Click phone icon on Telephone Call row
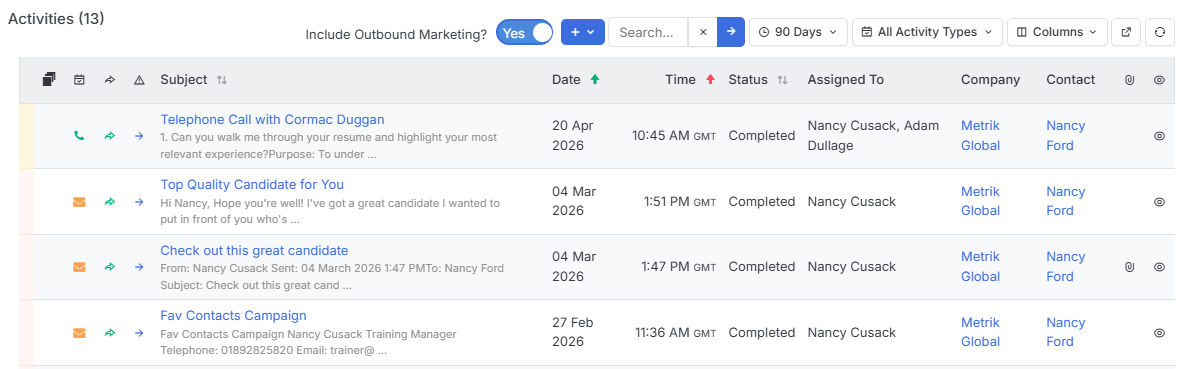Viewport: 1200px width, 369px height. click(x=79, y=136)
